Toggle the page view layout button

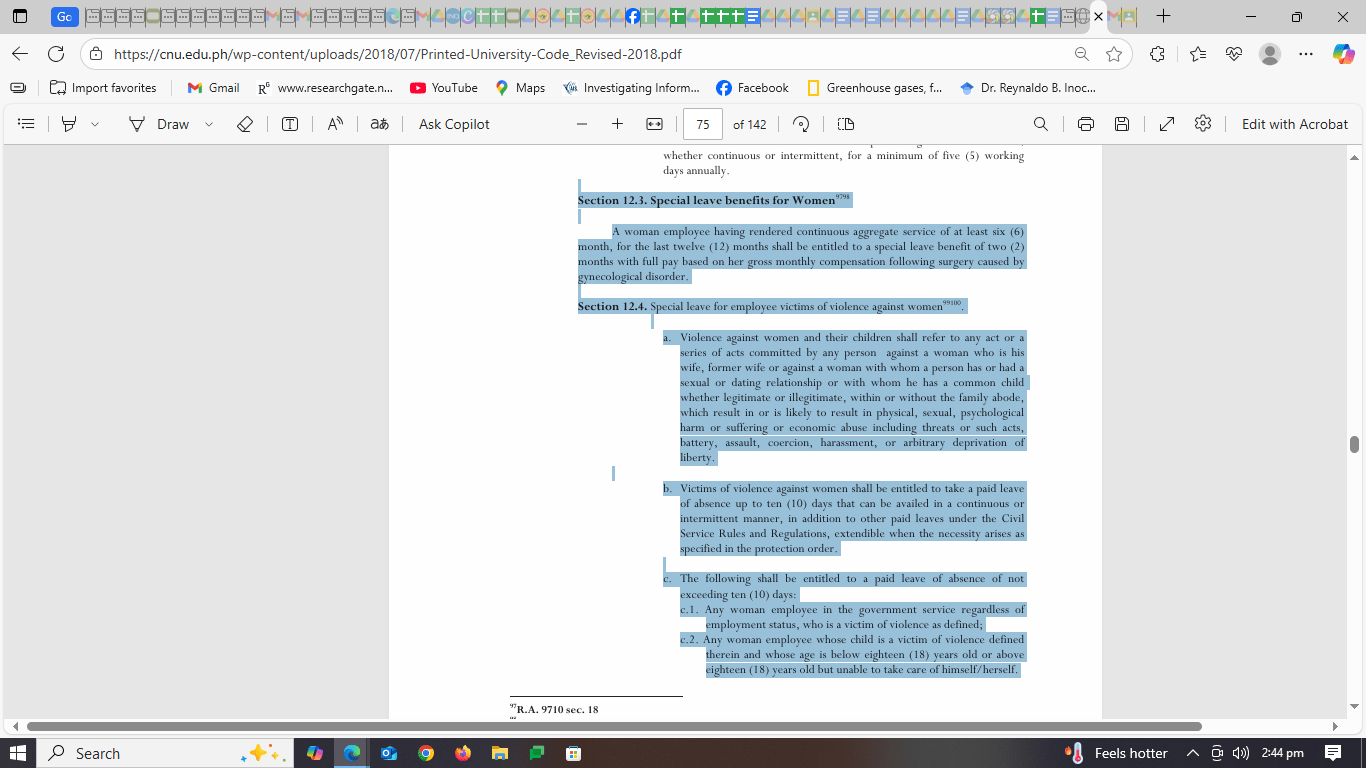[x=846, y=124]
